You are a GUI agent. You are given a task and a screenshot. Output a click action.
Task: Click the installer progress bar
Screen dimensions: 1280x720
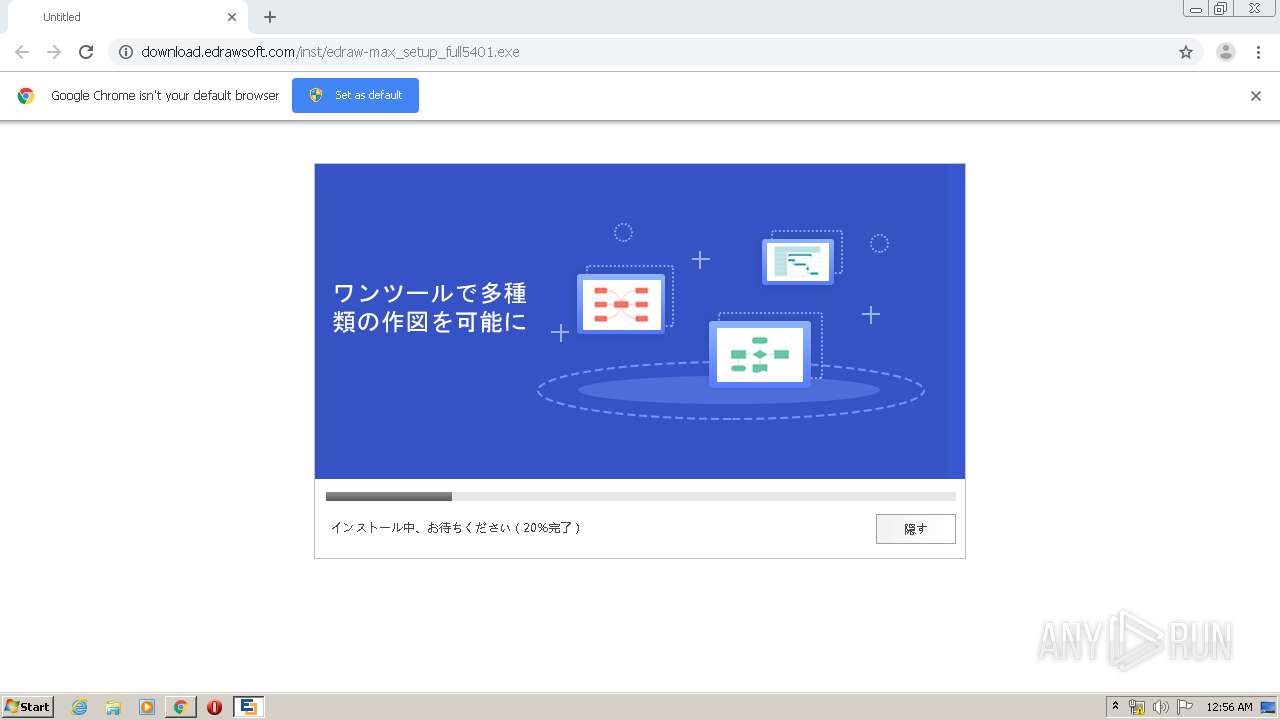pos(641,496)
